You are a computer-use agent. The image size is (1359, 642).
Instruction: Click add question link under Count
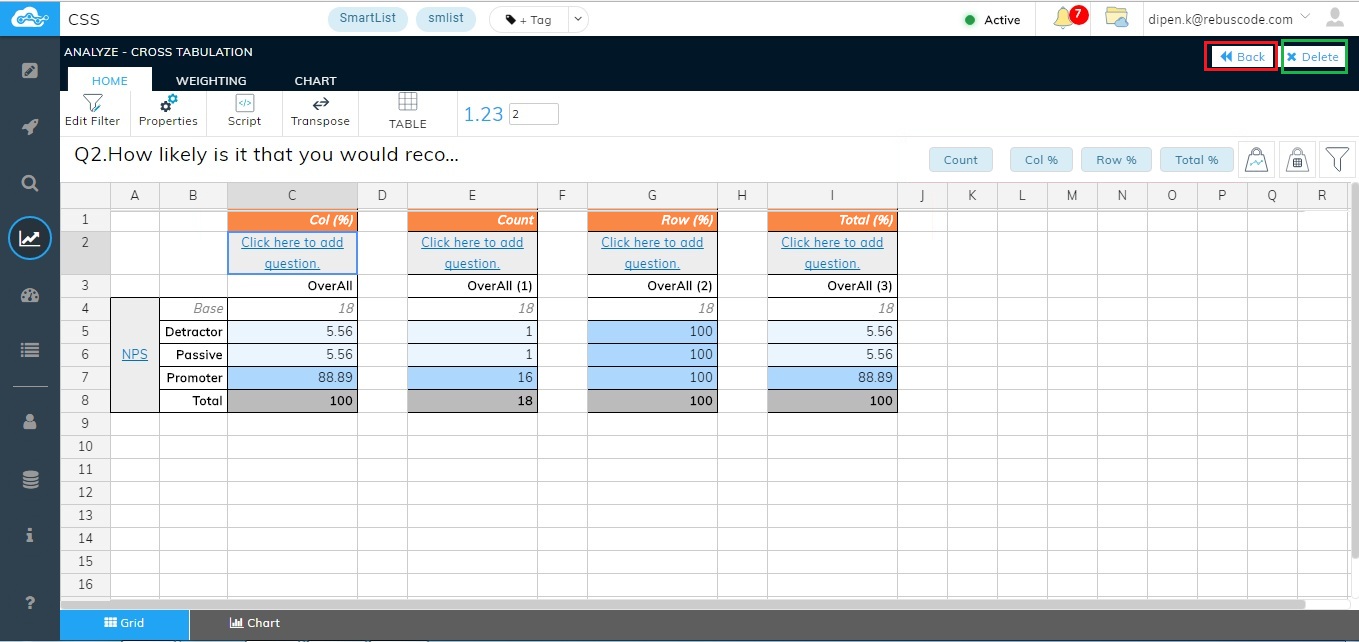[x=472, y=253]
